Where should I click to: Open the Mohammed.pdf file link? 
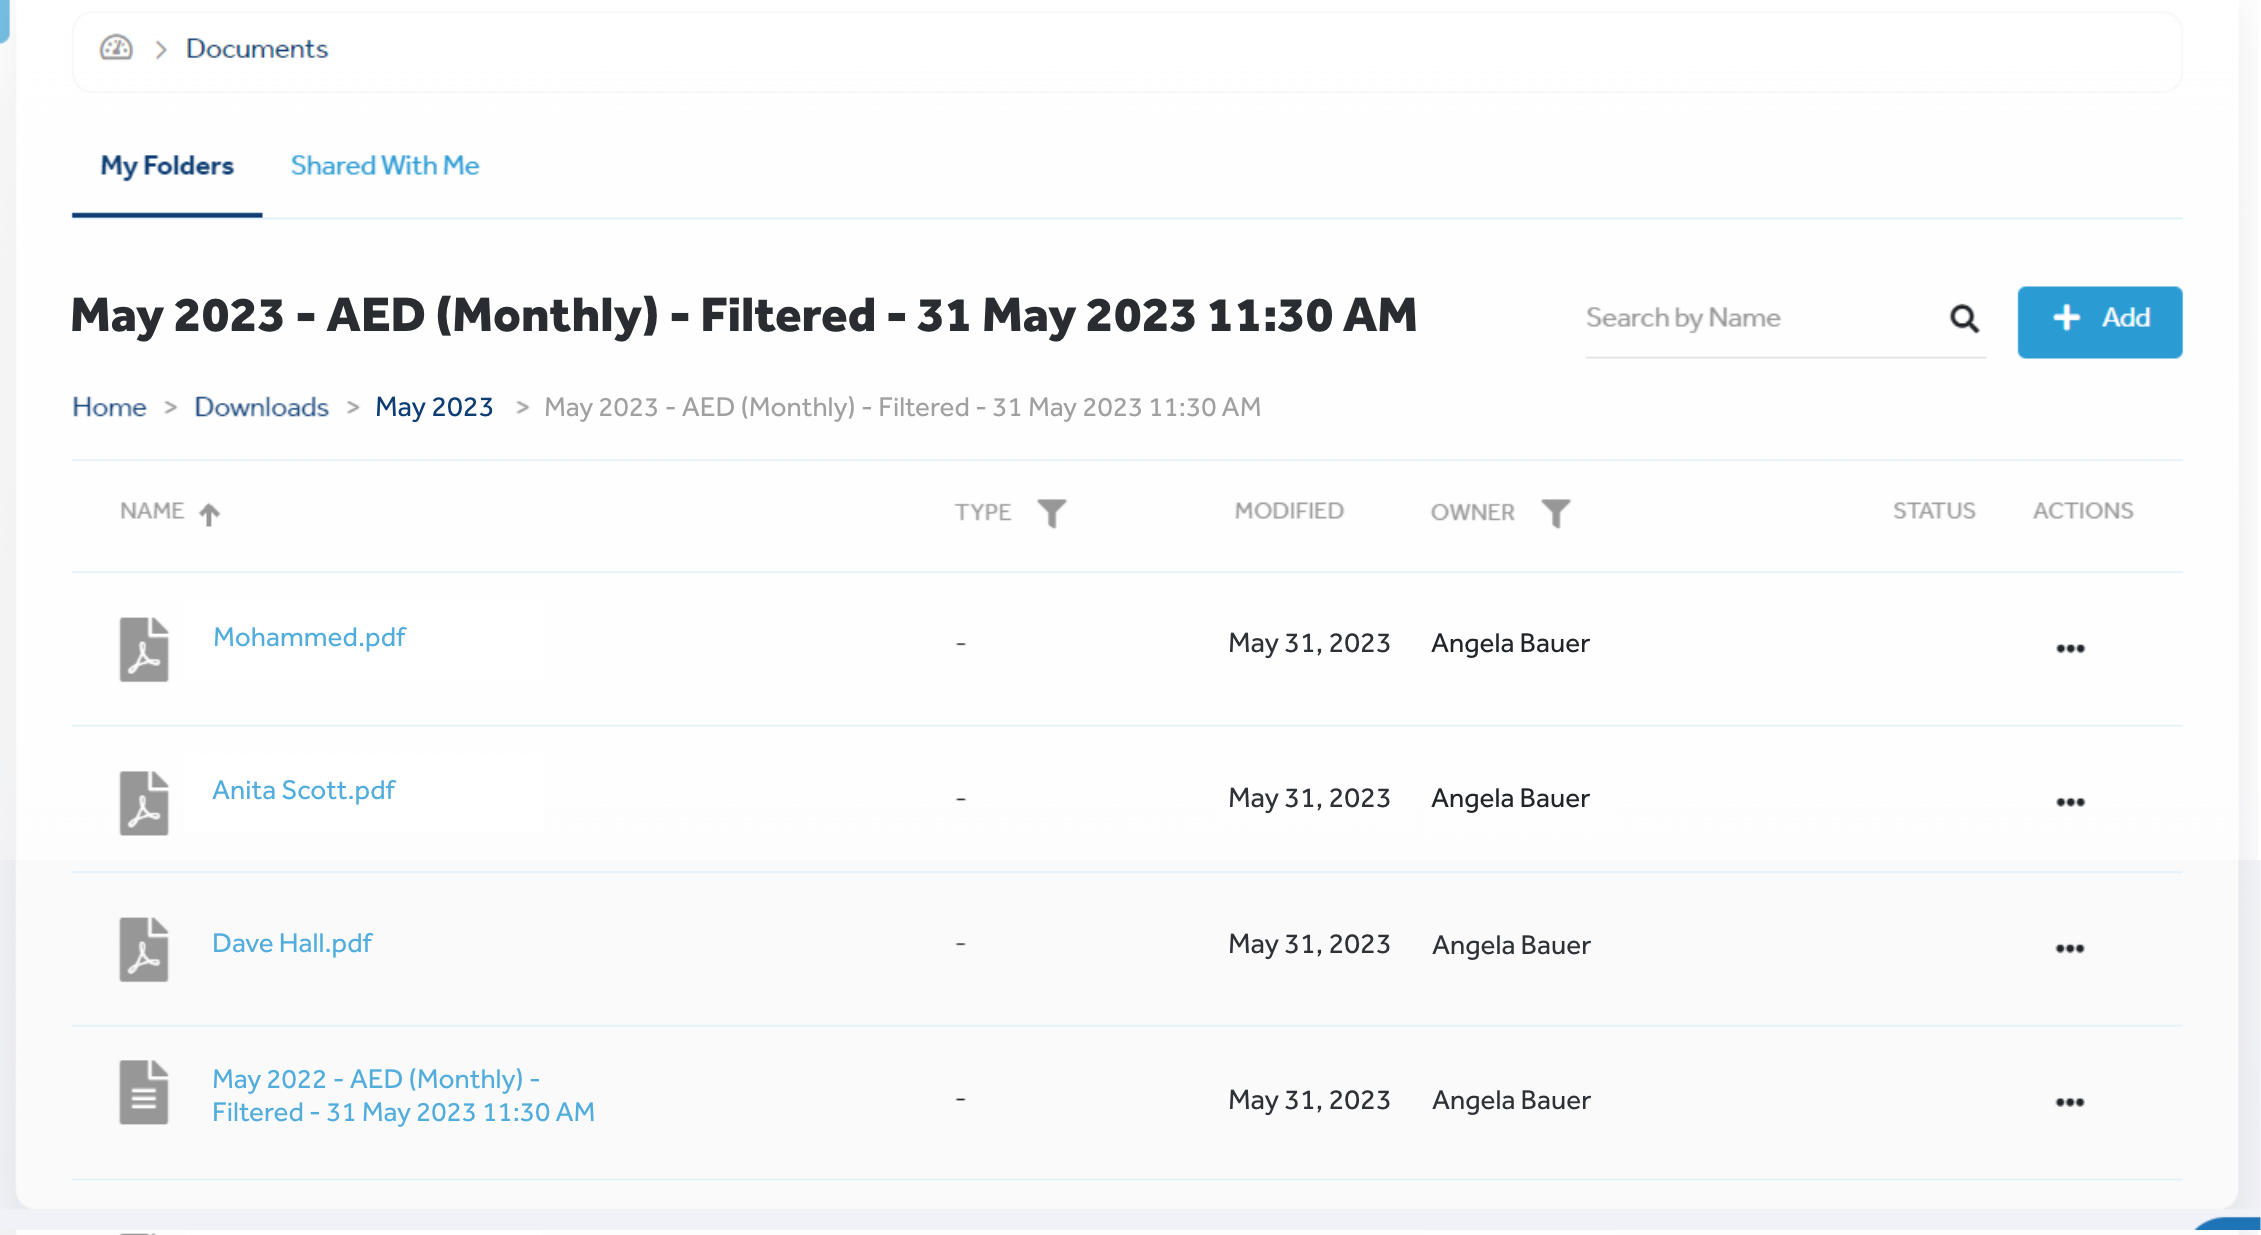coord(309,637)
